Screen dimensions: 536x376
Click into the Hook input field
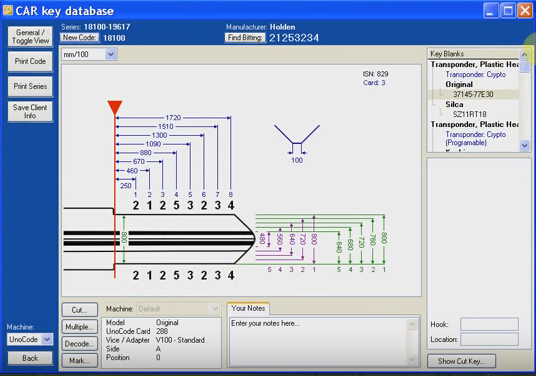click(x=489, y=324)
